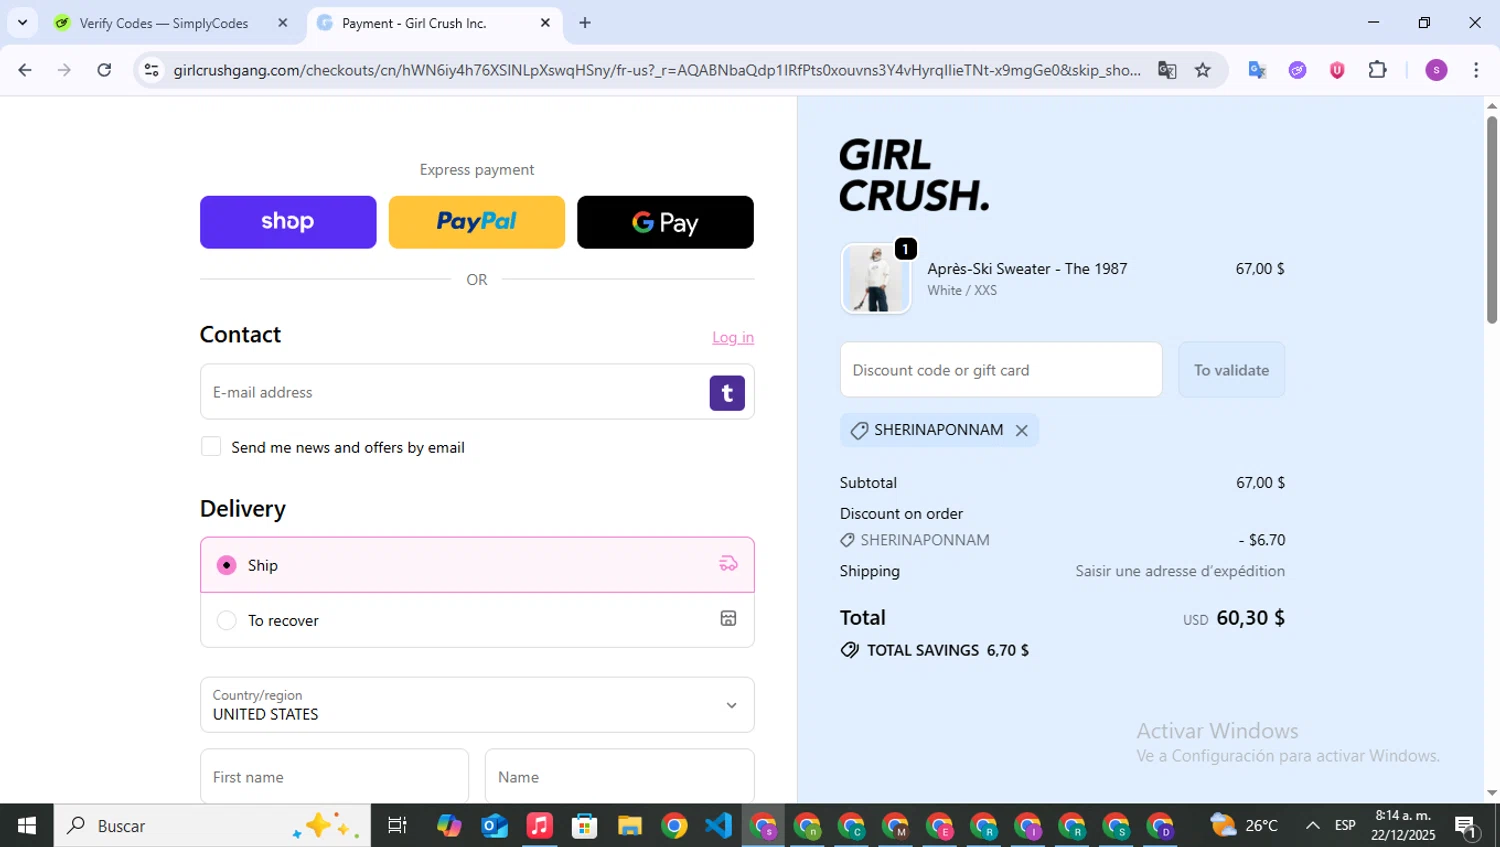Bookmark this page with the star icon
Screen dimensions: 1500x847
pyautogui.click(x=1203, y=70)
